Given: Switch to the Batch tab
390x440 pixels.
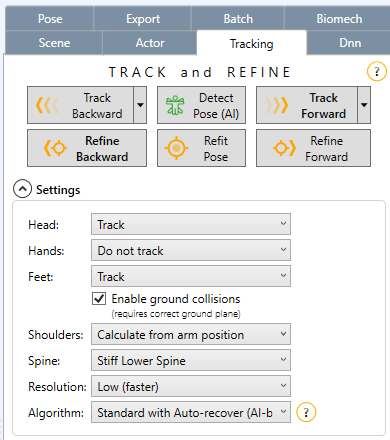Looking at the screenshot, I should point(238,19).
